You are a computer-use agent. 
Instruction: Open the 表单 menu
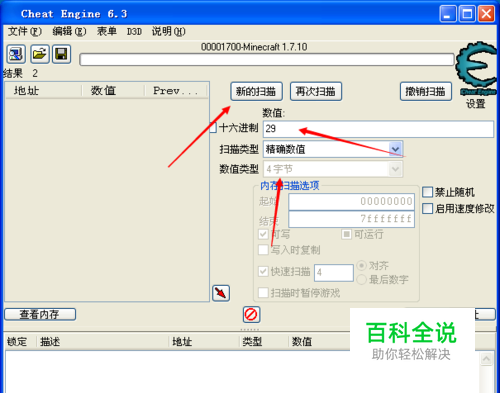[107, 32]
